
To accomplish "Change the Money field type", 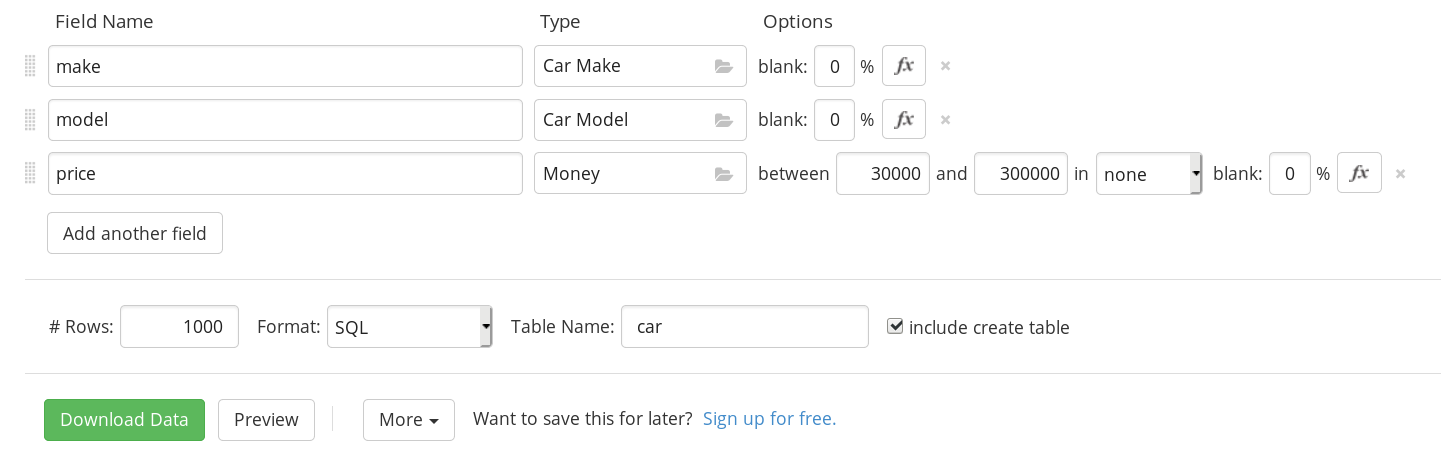I will pos(640,174).
